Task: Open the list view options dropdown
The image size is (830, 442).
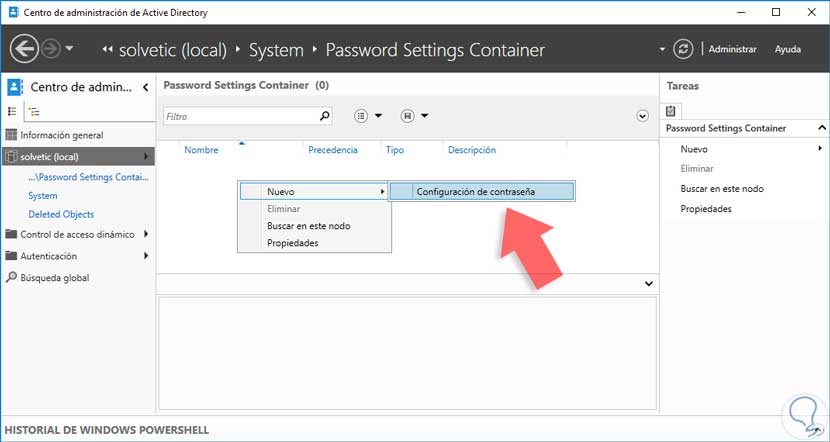Action: click(x=368, y=116)
